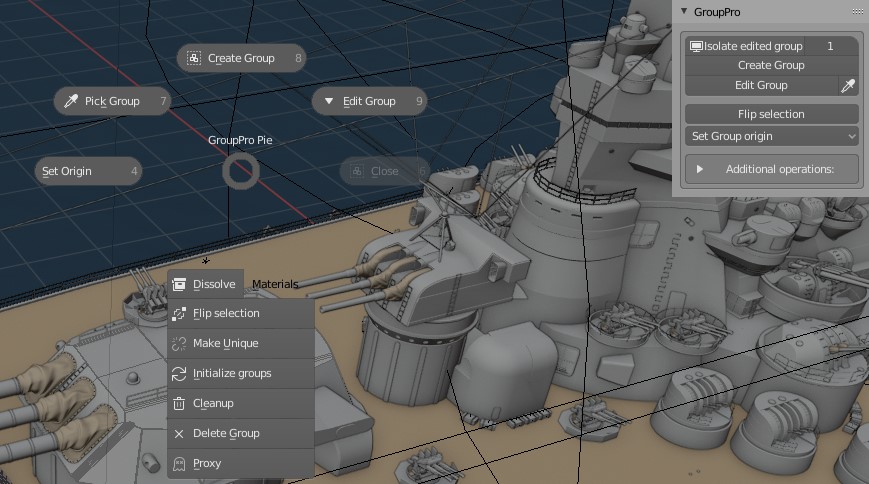Image resolution: width=869 pixels, height=484 pixels.
Task: Select Make Unique in the menu
Action: (x=241, y=344)
